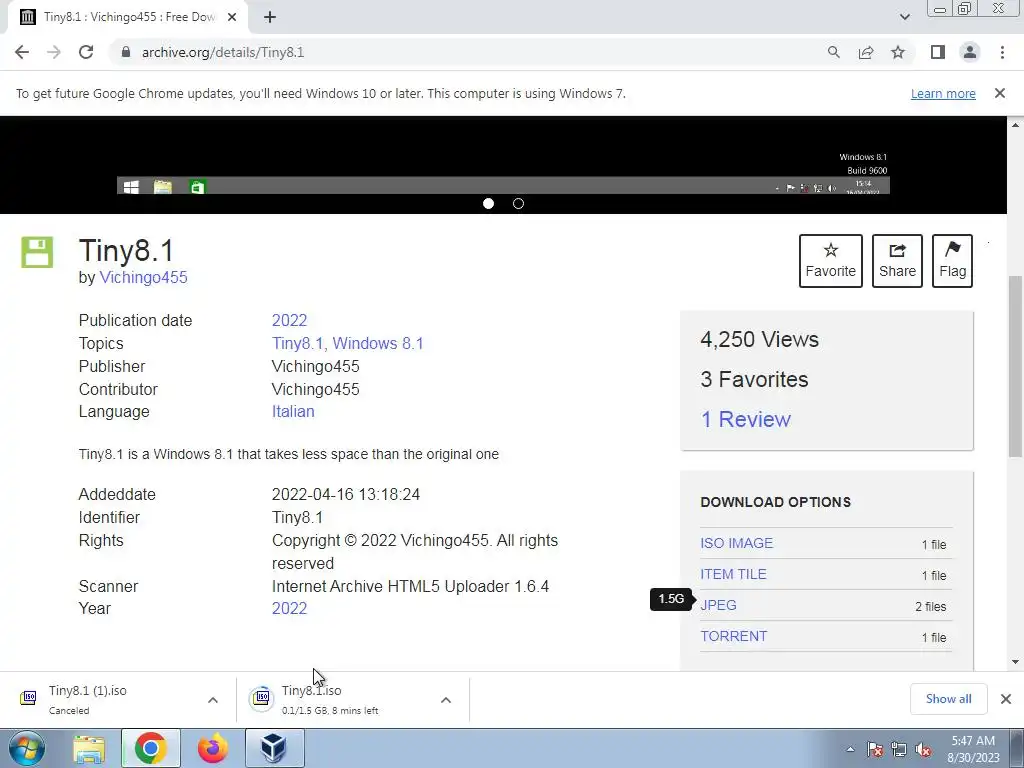
Task: Close the downloads bar
Action: click(1006, 699)
